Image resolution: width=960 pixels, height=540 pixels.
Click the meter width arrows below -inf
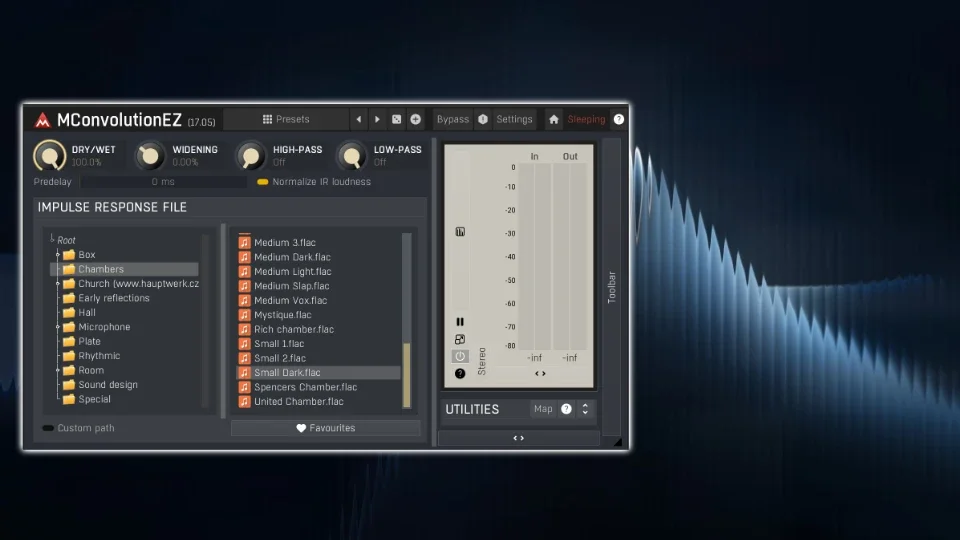click(x=540, y=373)
